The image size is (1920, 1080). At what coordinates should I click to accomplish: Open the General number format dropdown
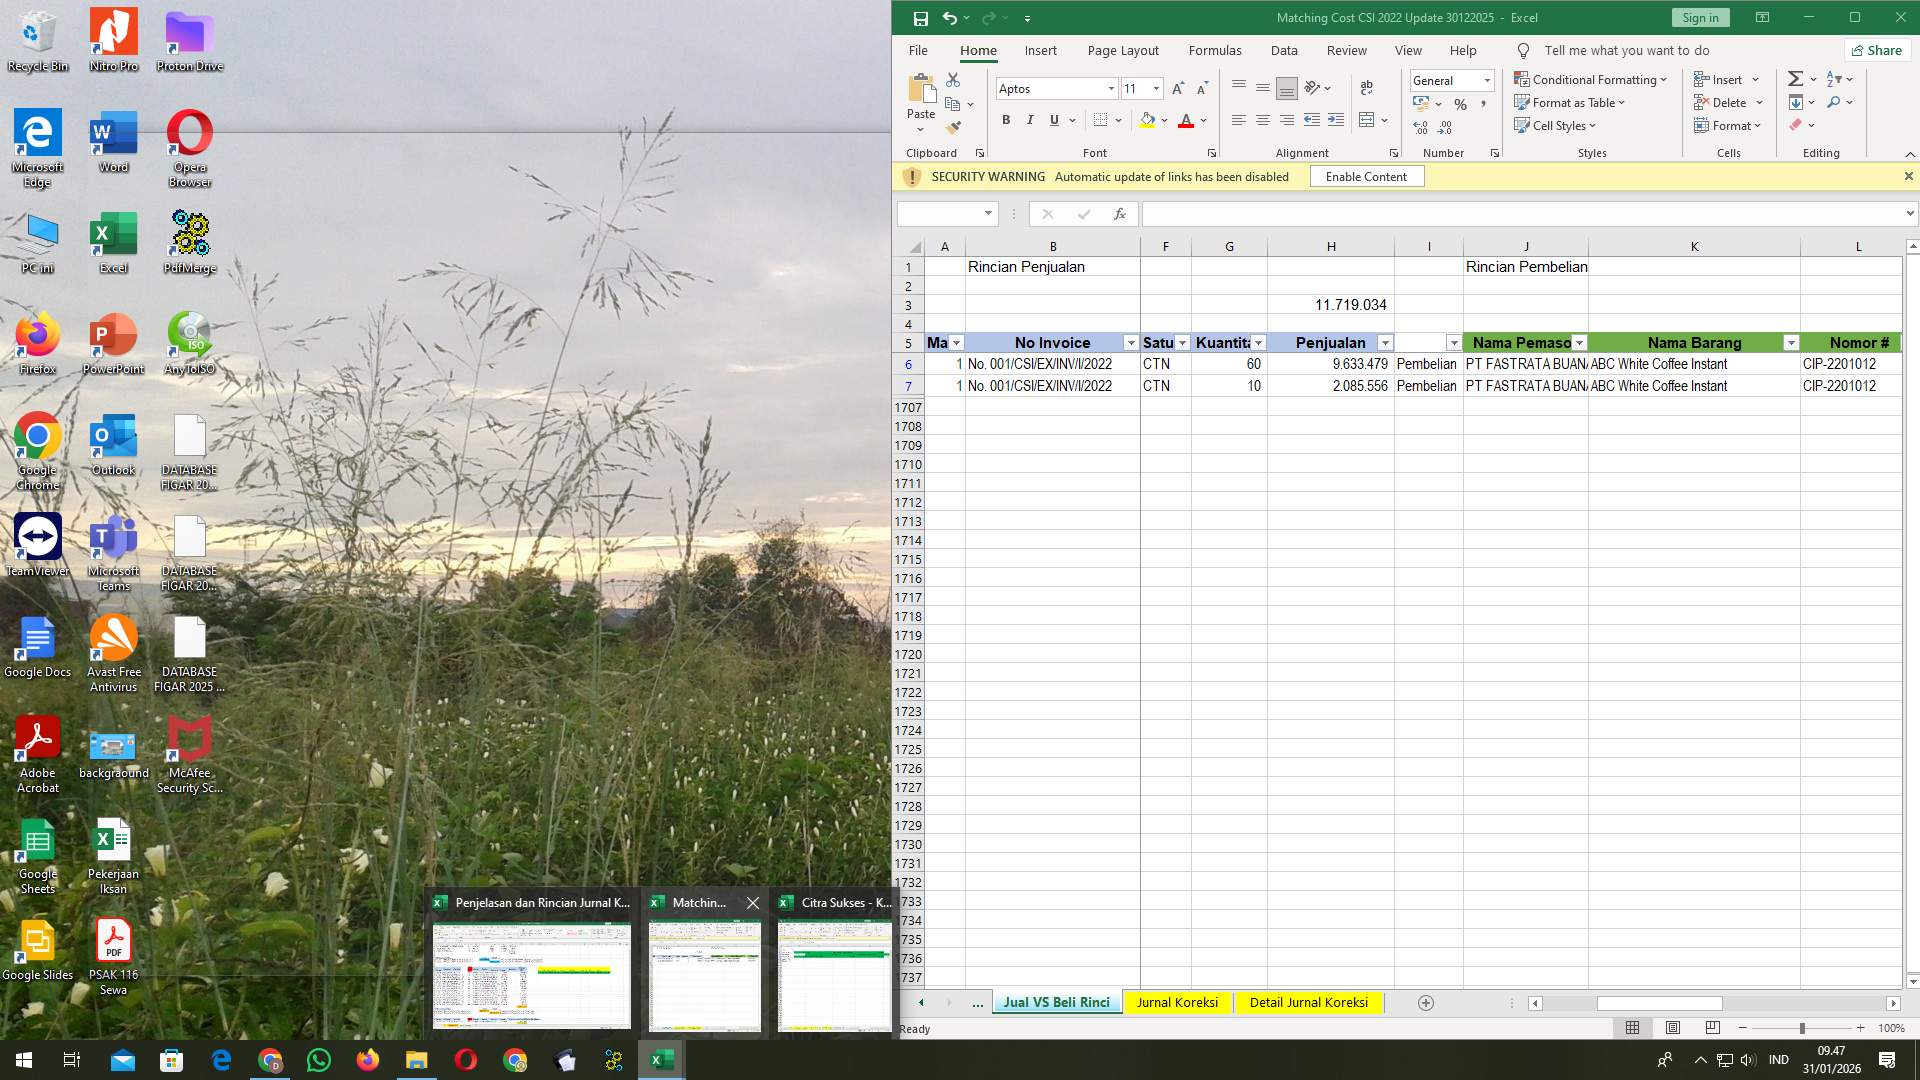click(1486, 80)
